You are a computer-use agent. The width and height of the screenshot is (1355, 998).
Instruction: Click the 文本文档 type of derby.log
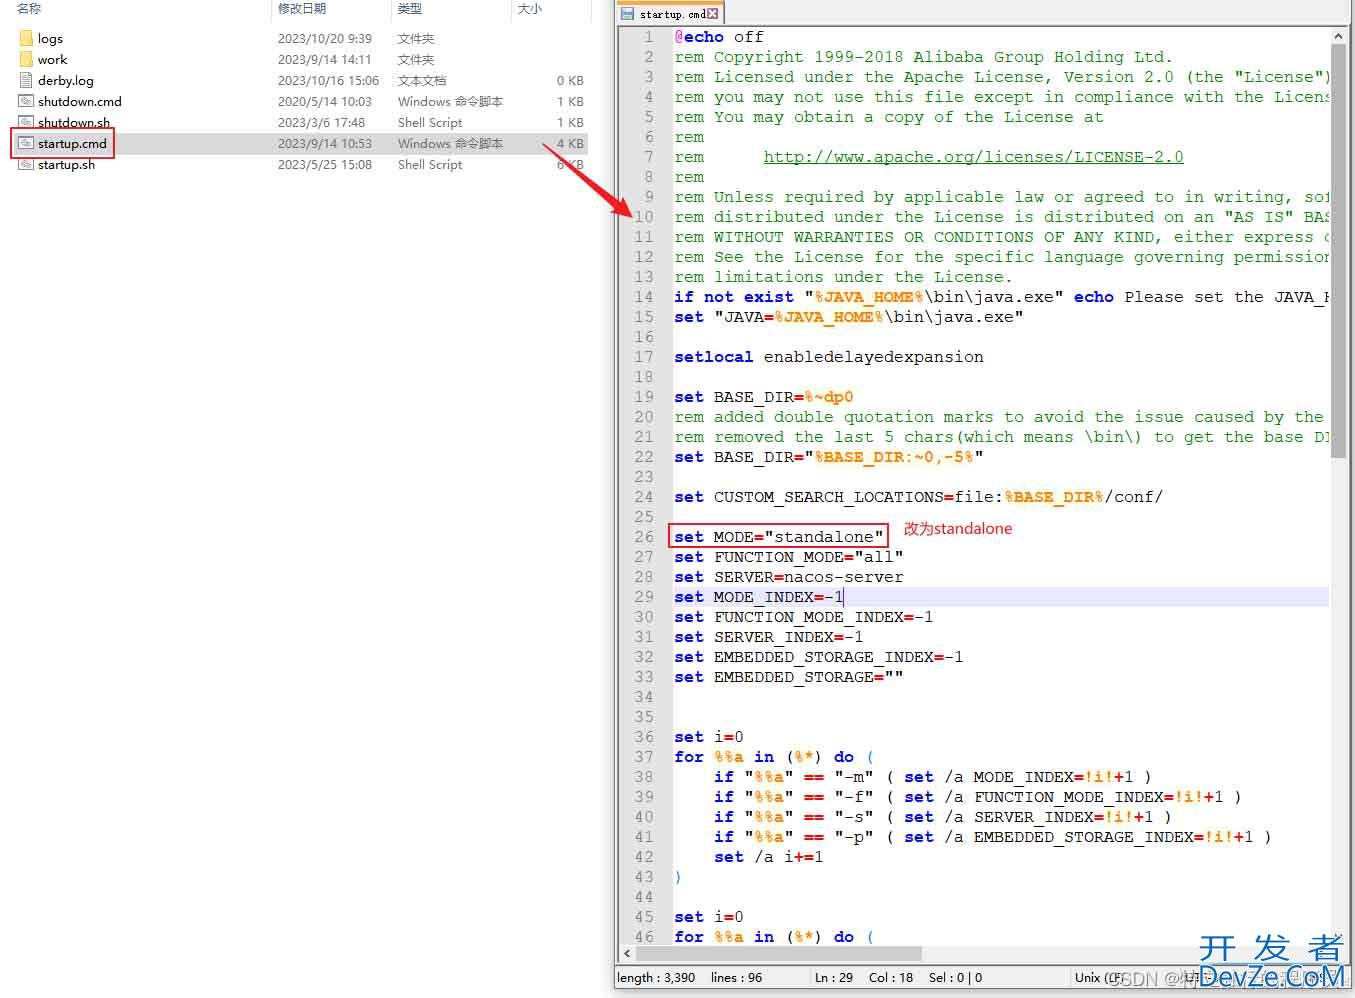422,80
